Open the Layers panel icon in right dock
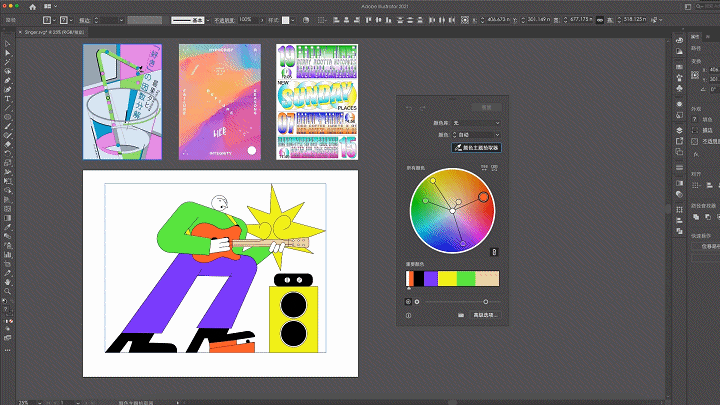This screenshot has width=720, height=405. pyautogui.click(x=680, y=130)
